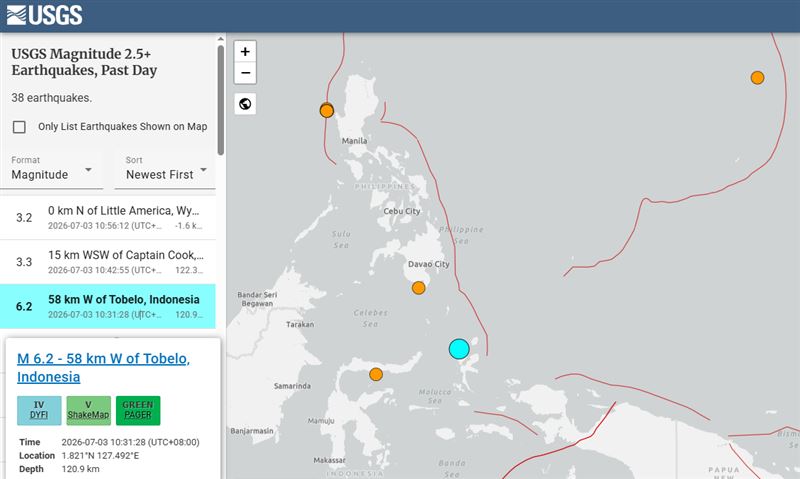Select the 6.2 Tobelo, Indonesia earthquake row
The height and width of the screenshot is (479, 800).
coord(108,306)
